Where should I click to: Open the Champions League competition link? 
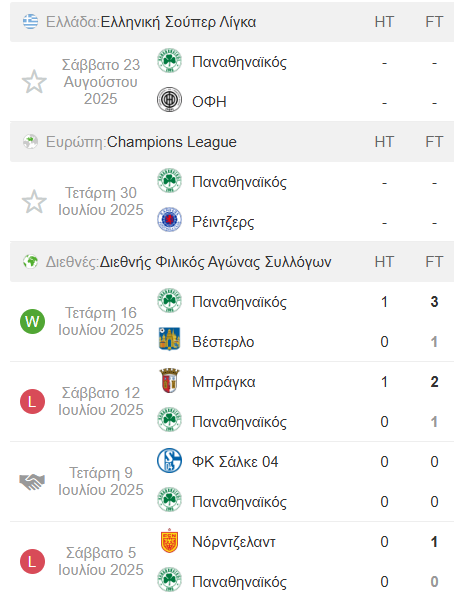pyautogui.click(x=171, y=142)
